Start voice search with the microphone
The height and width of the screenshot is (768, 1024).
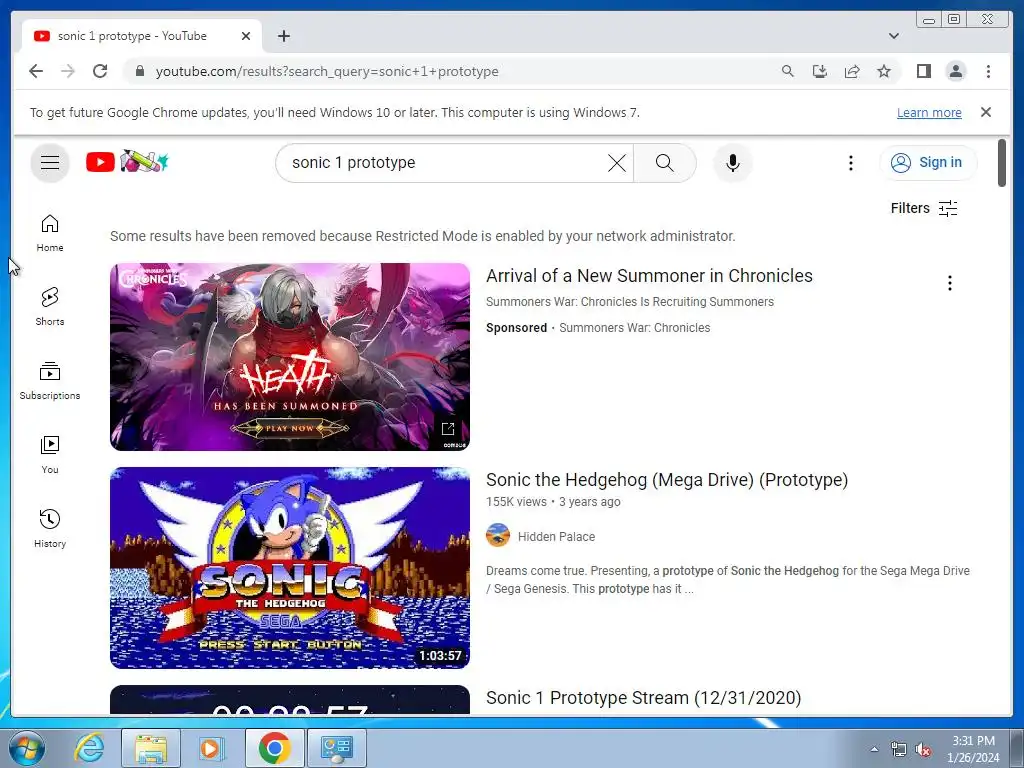pyautogui.click(x=733, y=163)
